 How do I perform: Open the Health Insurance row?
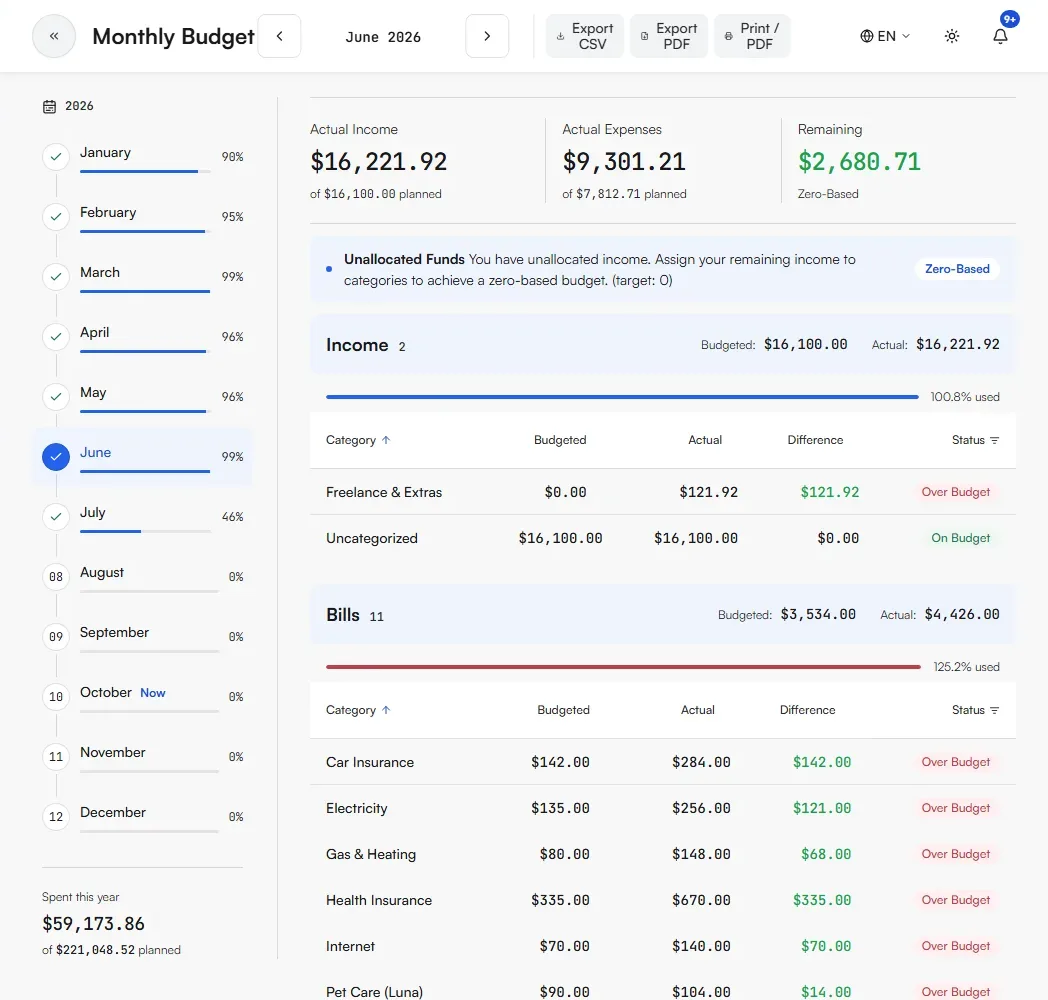click(x=662, y=900)
